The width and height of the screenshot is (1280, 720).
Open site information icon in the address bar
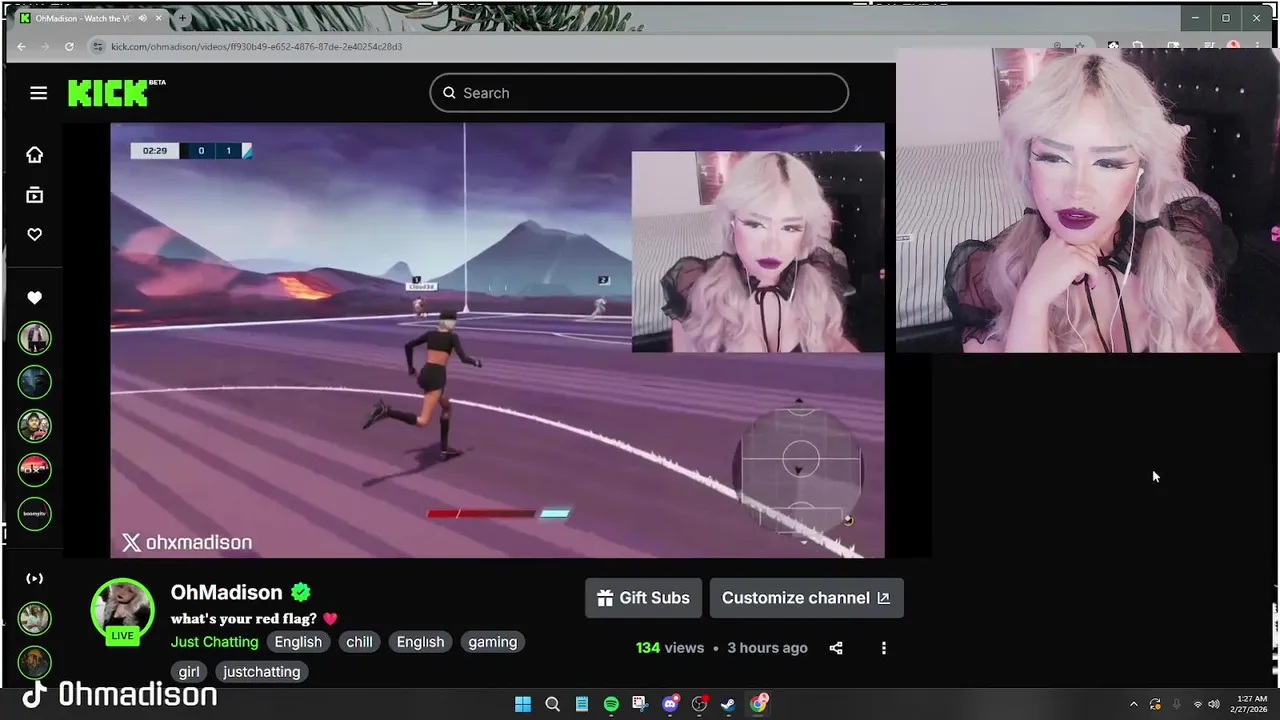point(97,46)
